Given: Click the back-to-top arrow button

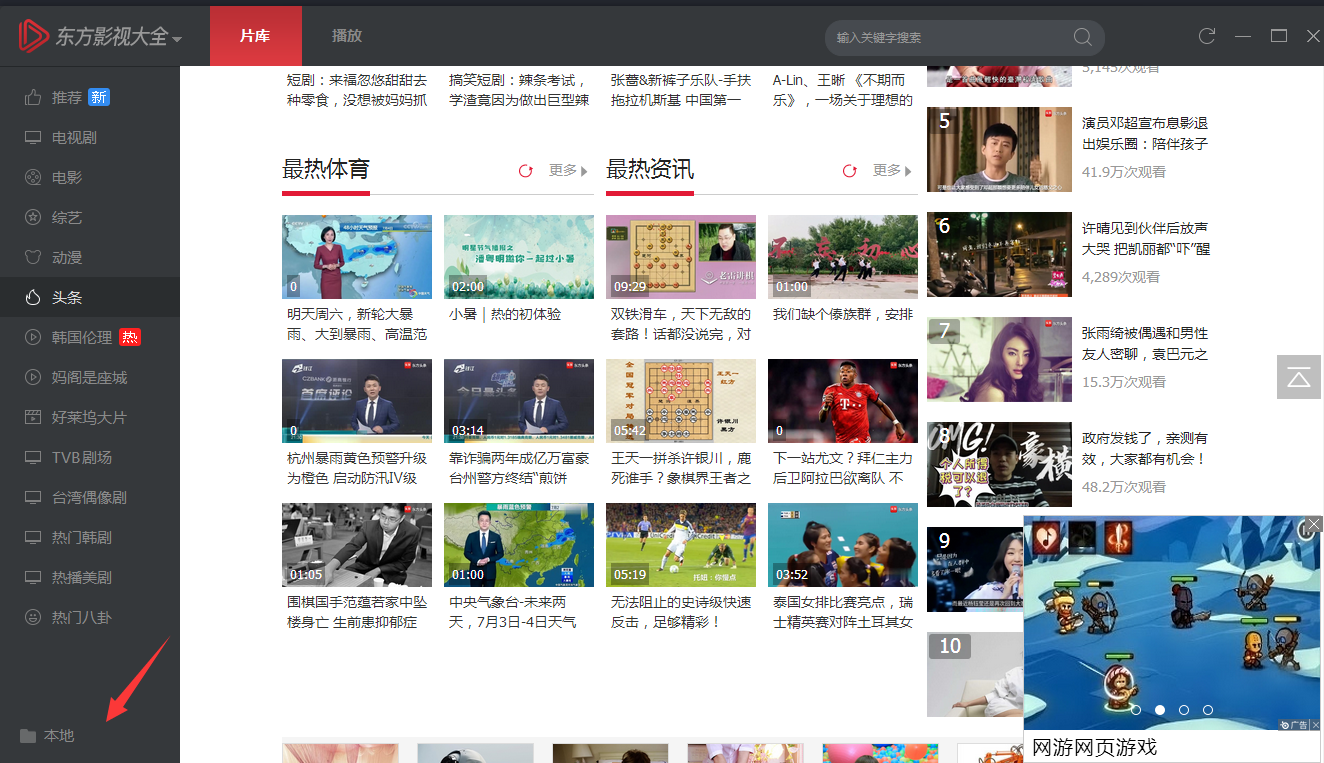Looking at the screenshot, I should point(1298,377).
